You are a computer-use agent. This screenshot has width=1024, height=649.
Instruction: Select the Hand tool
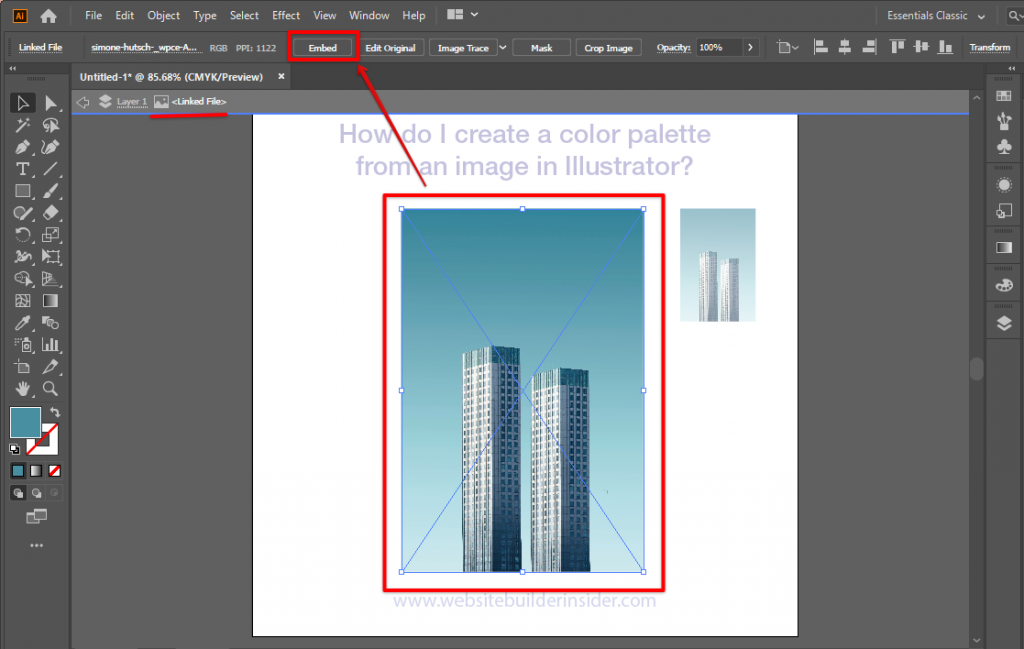click(22, 389)
